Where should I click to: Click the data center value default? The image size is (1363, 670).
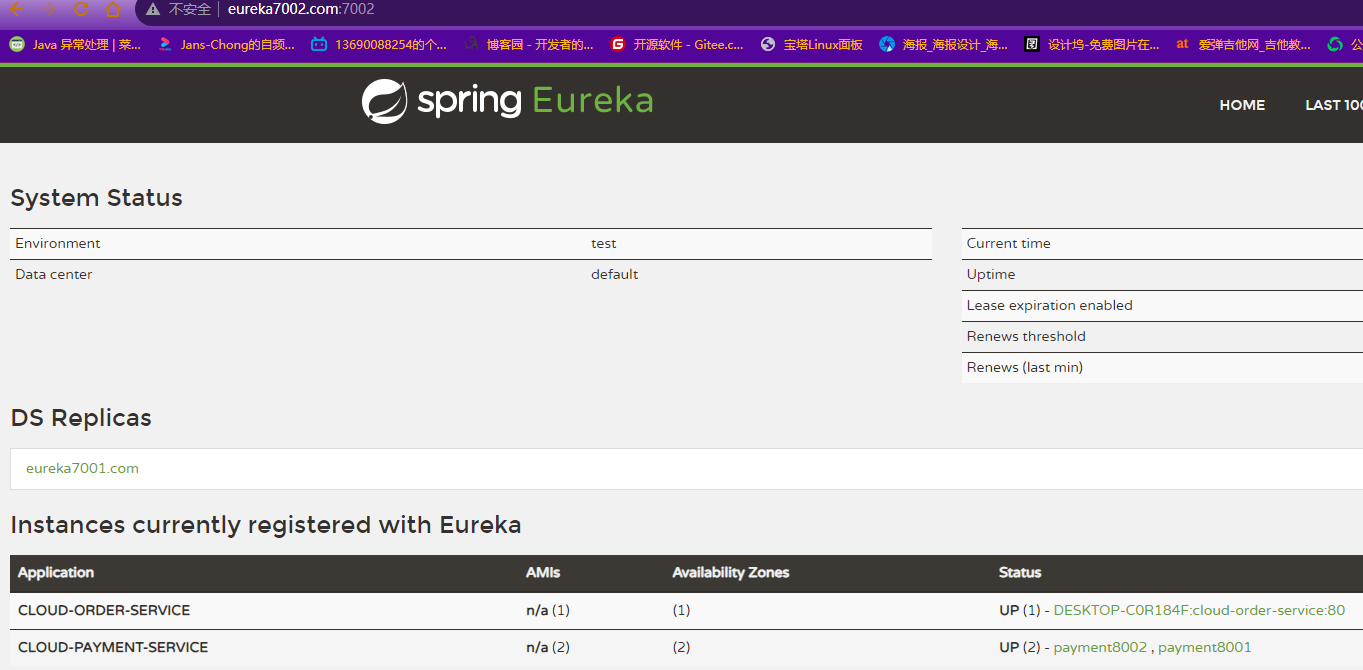click(x=614, y=274)
